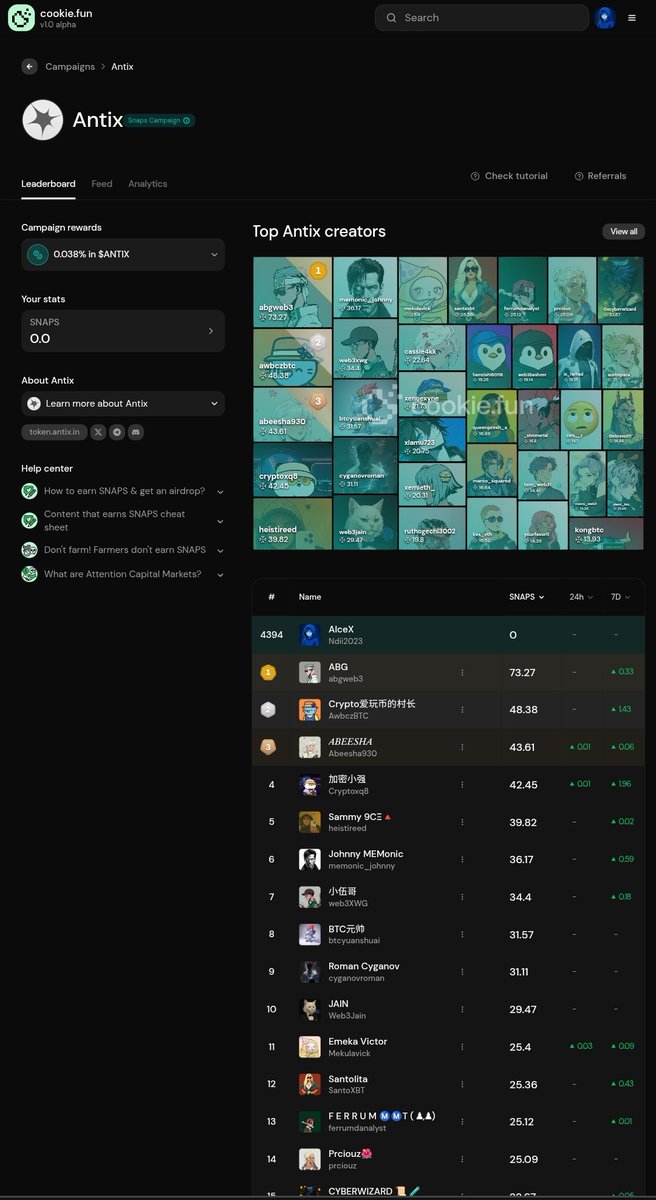Open Emeka Victor profile name
This screenshot has height=1200, width=656.
pos(358,1042)
